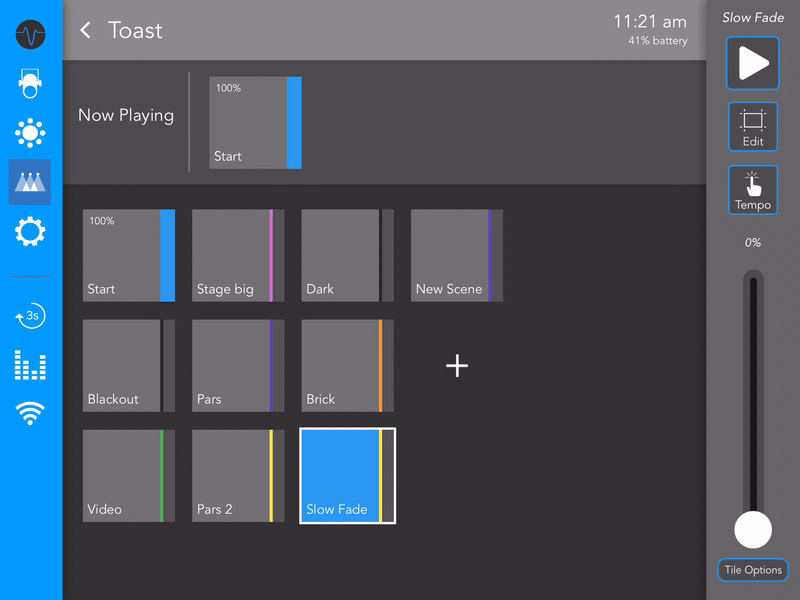Select the scenes stage-lights icon in sidebar

(30, 182)
